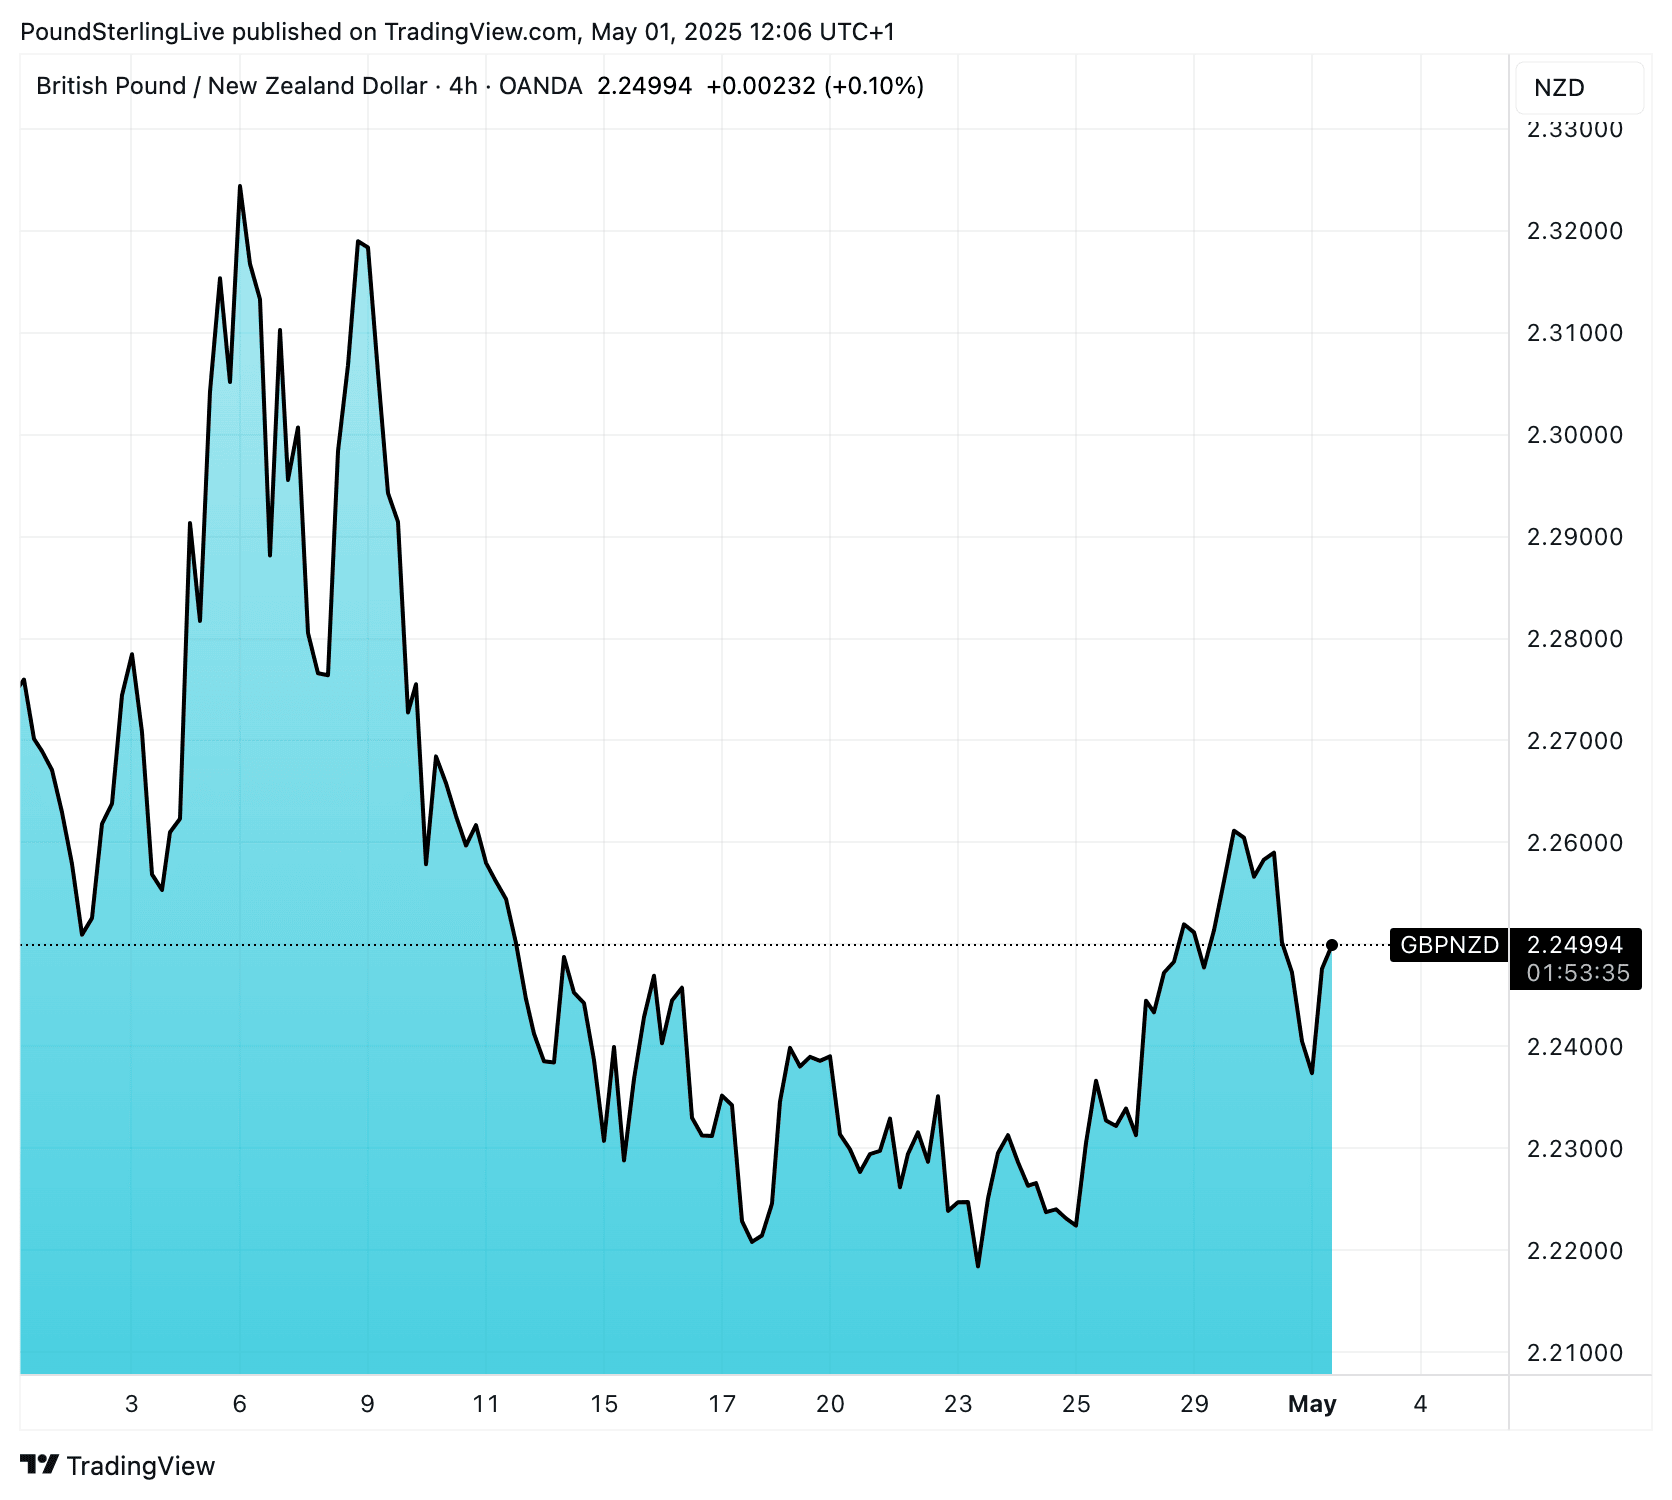Viewport: 1672px width, 1500px height.
Task: Click the 2.21000 price scale label
Action: pos(1574,1353)
